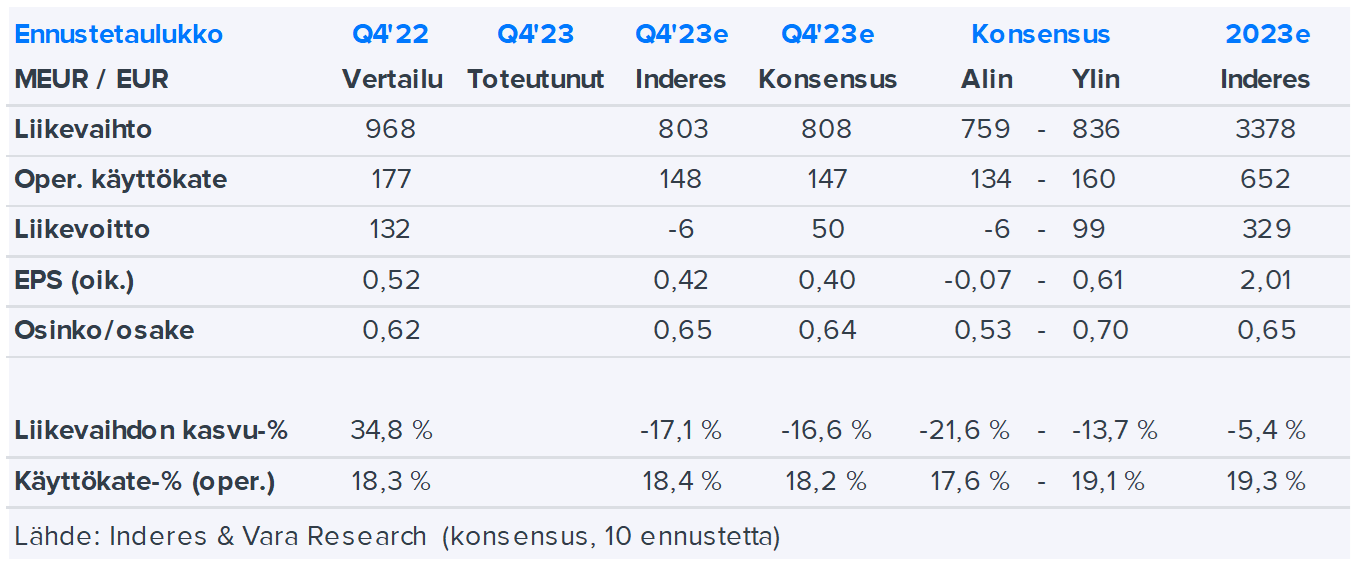Select the Käyttökate-% (oper.) row label
Viewport: 1361px width, 564px height.
point(145,481)
